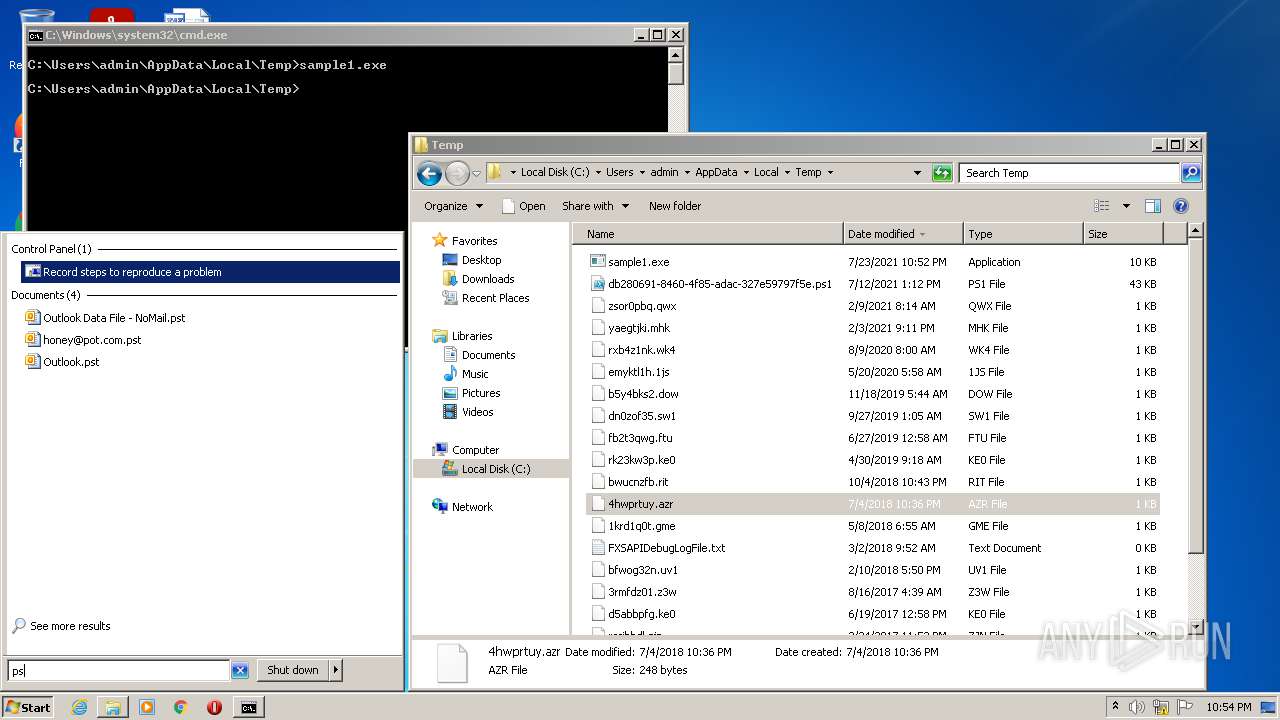Screen dimensions: 1280x720
Task: Click the Start button
Action: [x=28, y=707]
